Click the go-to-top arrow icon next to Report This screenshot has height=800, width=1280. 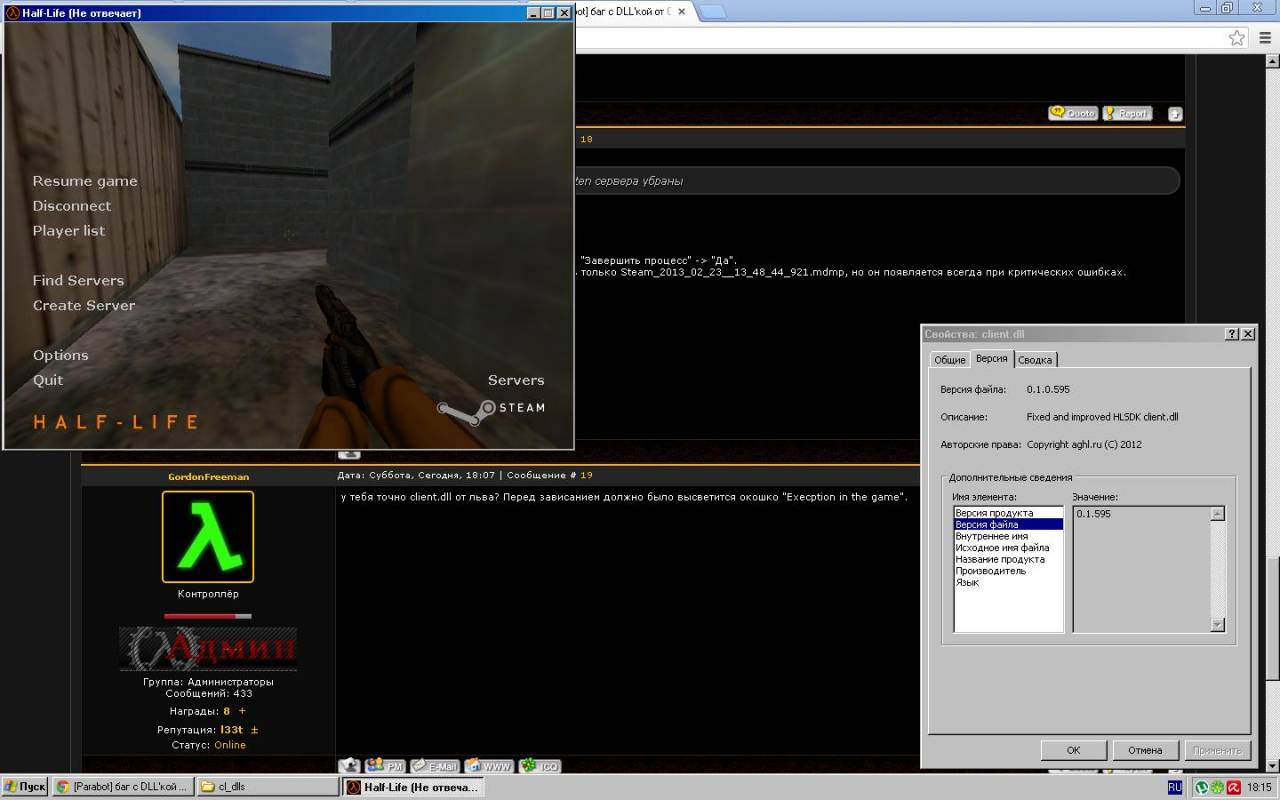(1175, 114)
